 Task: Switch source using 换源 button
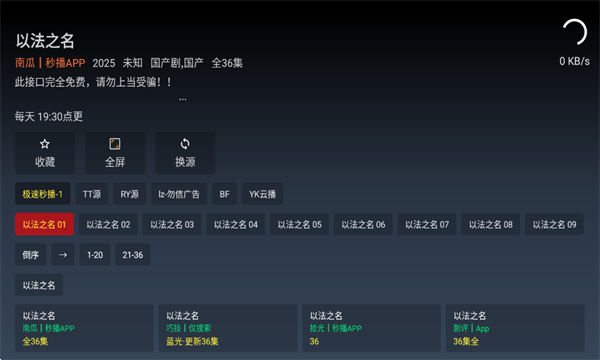(185, 153)
